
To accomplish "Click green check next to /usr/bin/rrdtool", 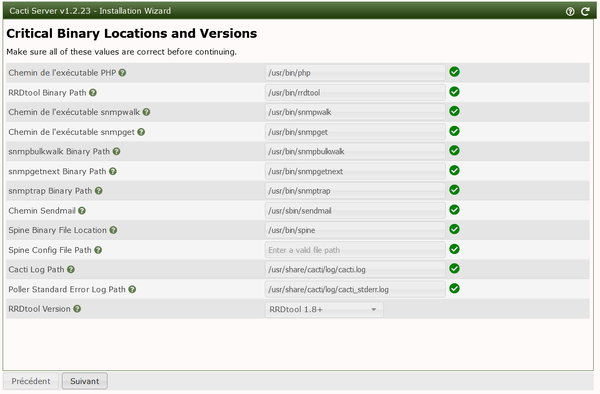I will pos(454,92).
